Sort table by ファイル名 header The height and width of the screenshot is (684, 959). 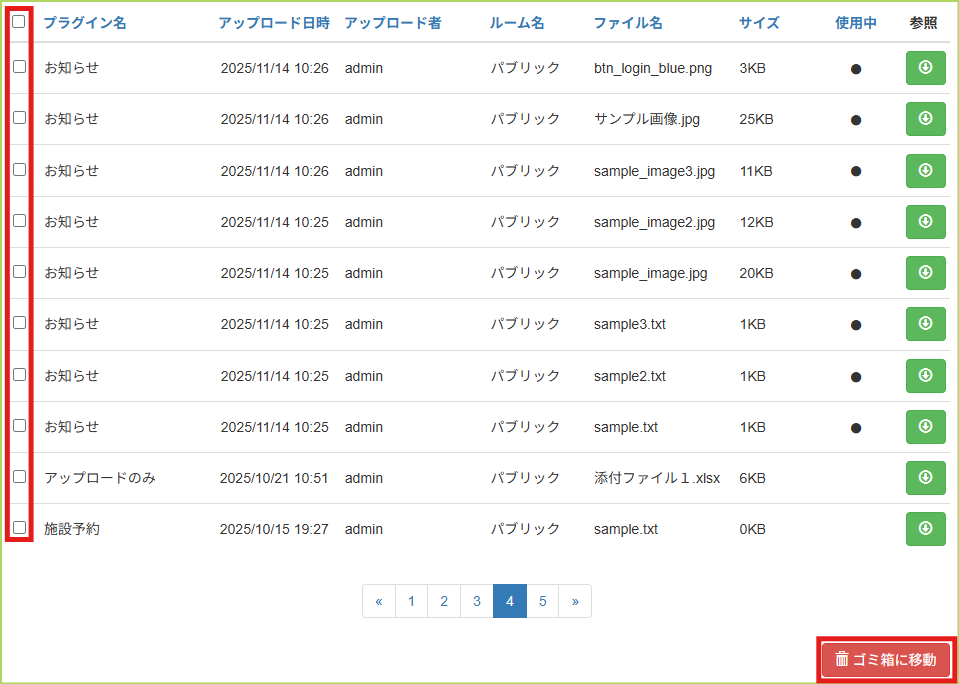click(627, 23)
